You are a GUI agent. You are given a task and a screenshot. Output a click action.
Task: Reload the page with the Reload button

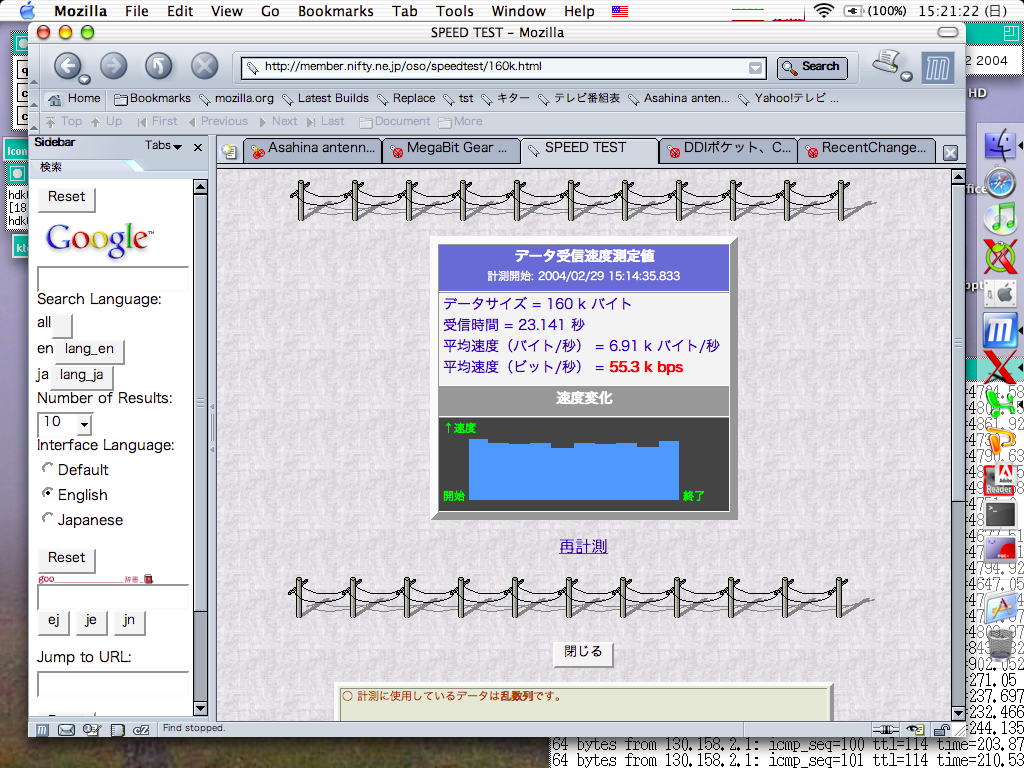pyautogui.click(x=159, y=65)
